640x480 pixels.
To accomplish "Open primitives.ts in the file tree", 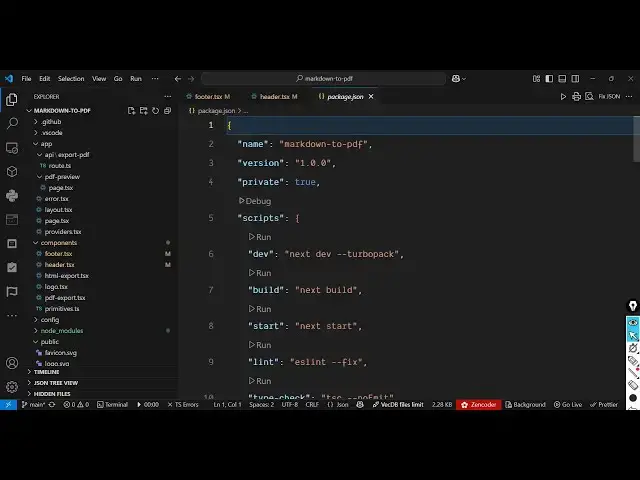I will (62, 309).
